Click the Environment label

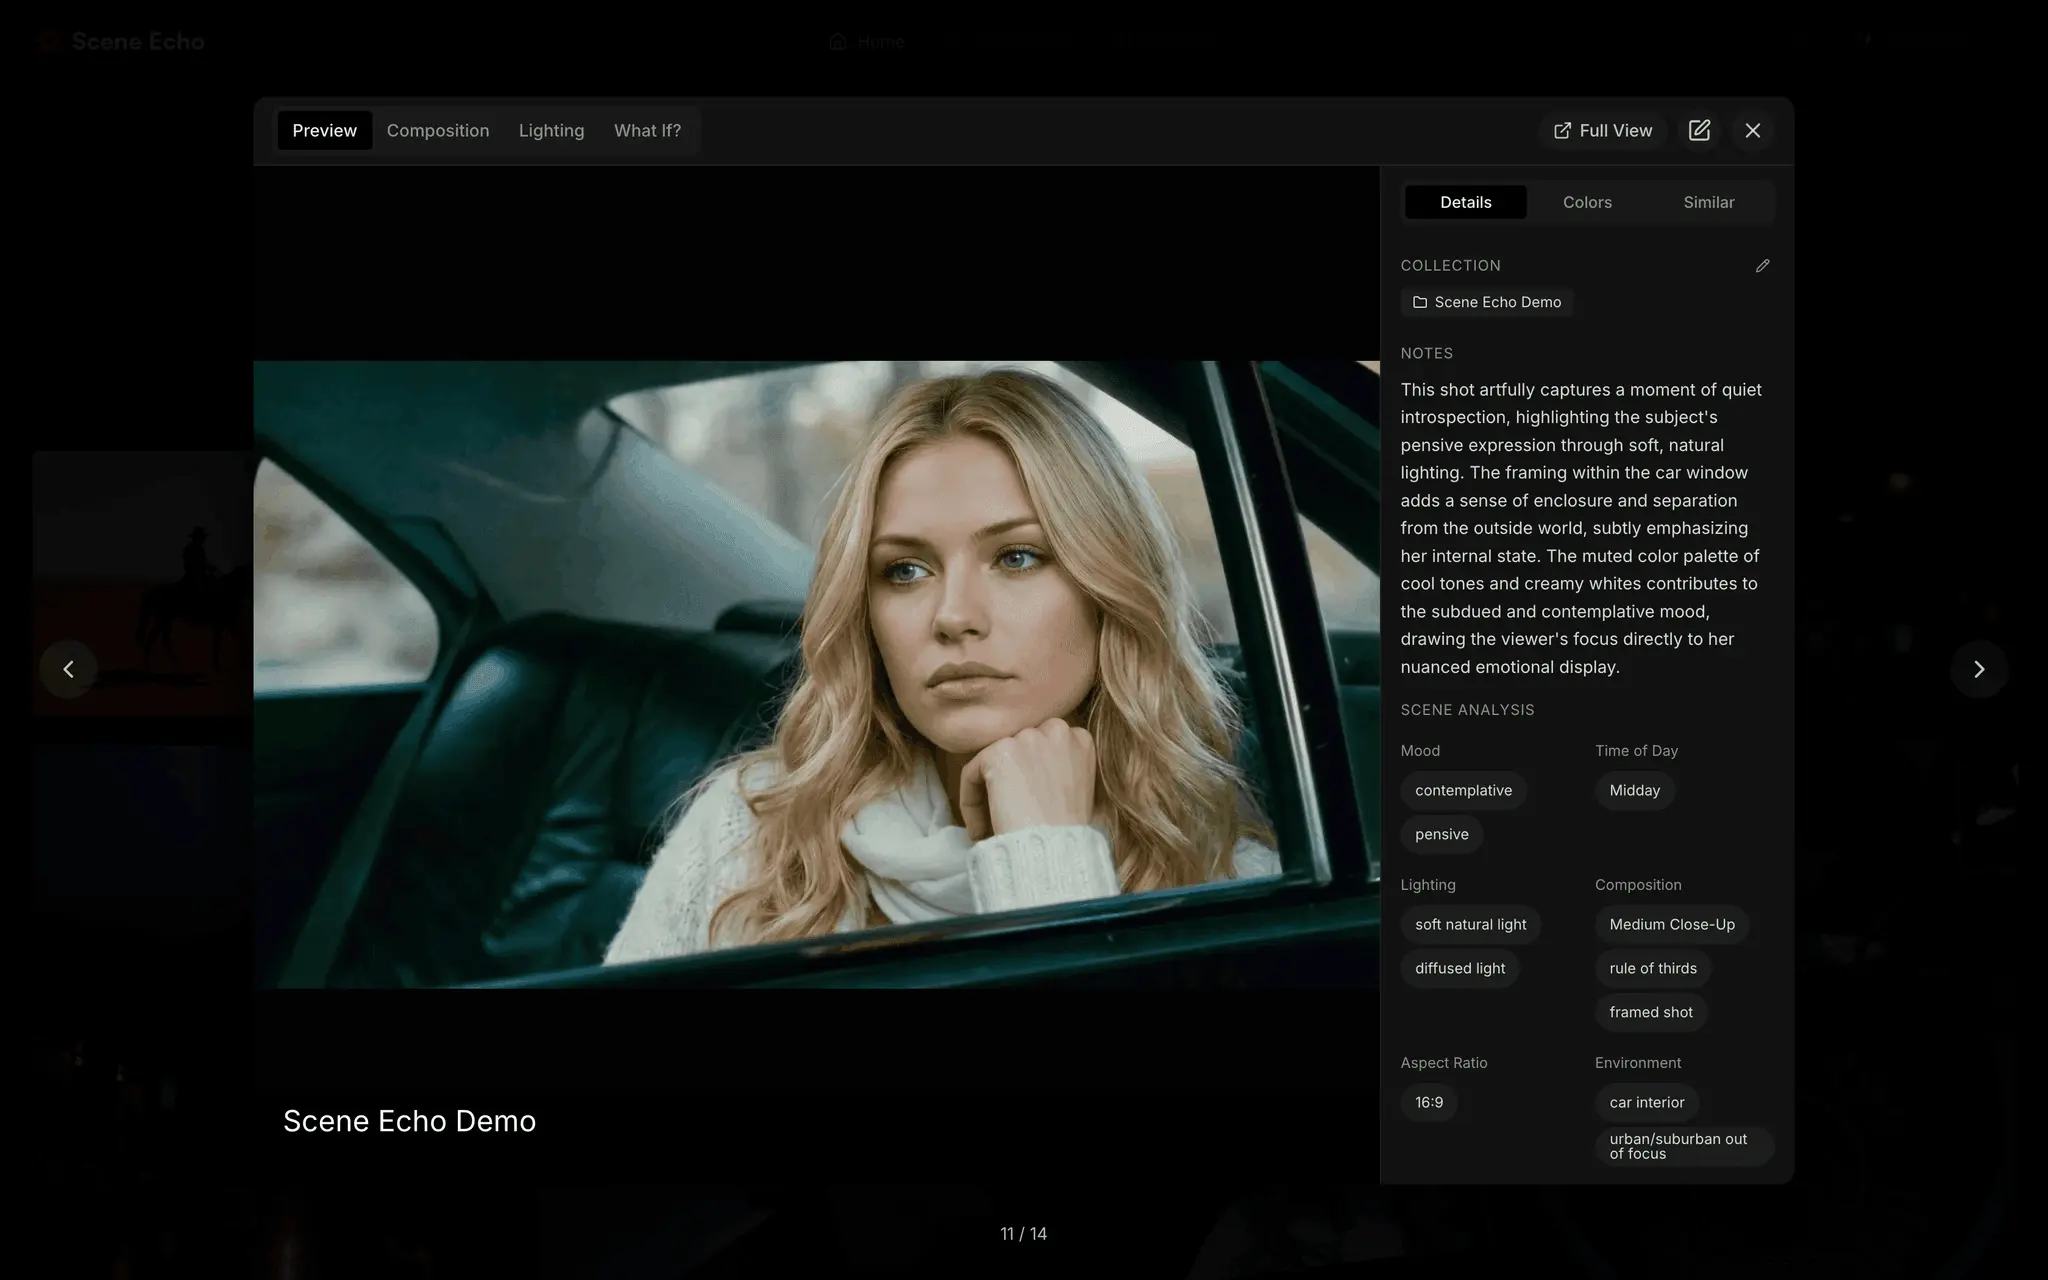[x=1637, y=1063]
